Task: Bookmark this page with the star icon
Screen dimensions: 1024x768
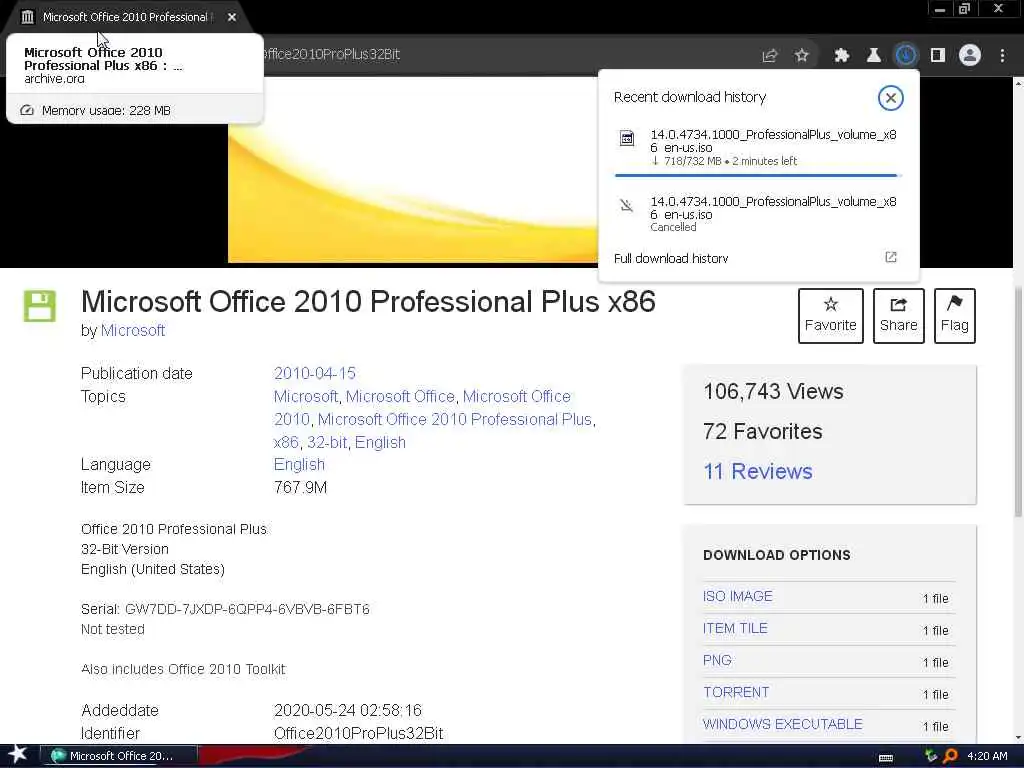Action: [802, 56]
